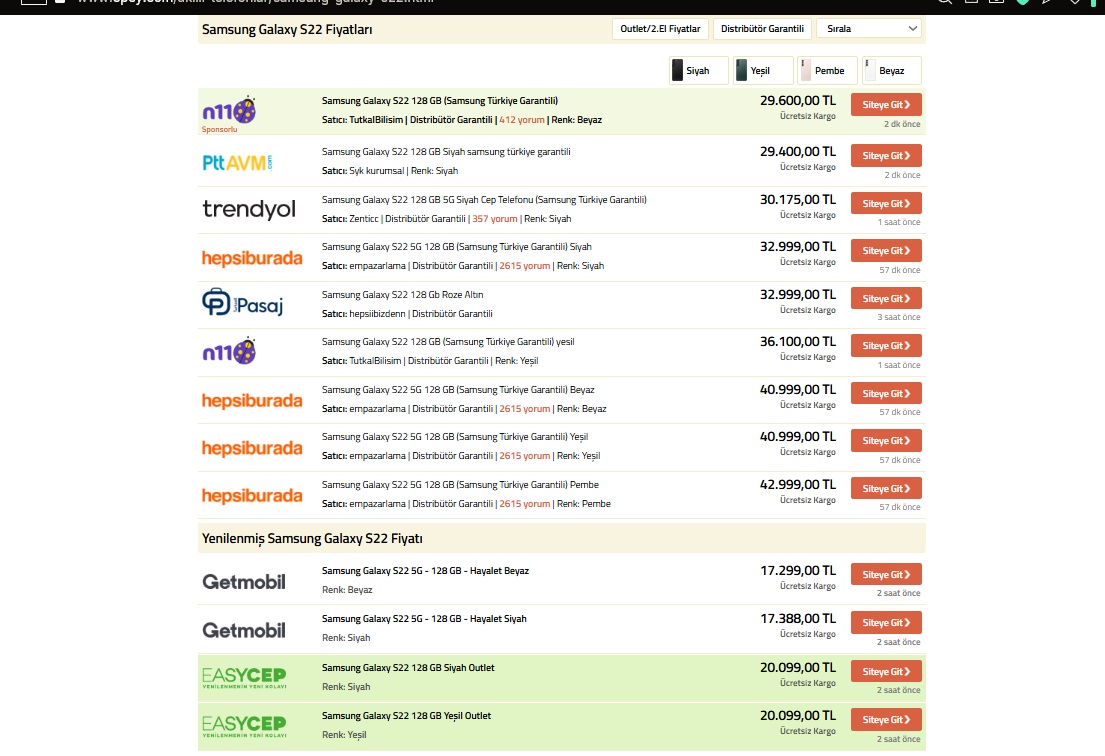Go to site for hepsiburada Siyah 32.999,00 TL
Image resolution: width=1105 pixels, height=756 pixels.
886,250
